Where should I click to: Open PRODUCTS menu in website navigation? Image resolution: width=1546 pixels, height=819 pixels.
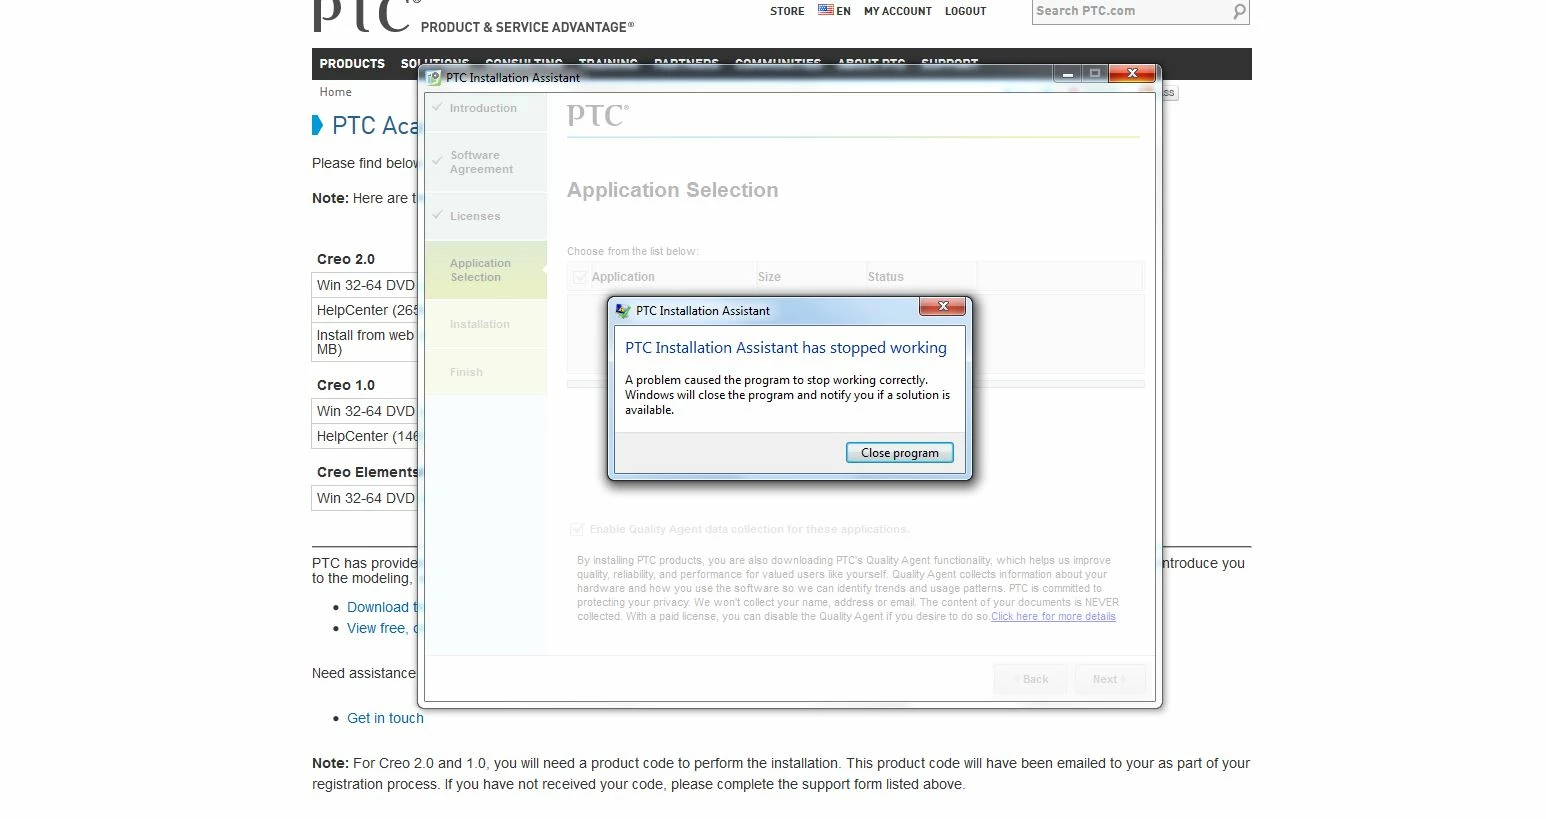pos(352,63)
